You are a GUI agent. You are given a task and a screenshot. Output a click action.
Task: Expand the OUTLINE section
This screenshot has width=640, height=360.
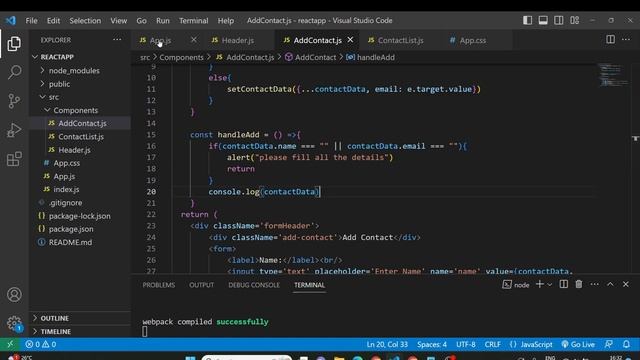80,318
